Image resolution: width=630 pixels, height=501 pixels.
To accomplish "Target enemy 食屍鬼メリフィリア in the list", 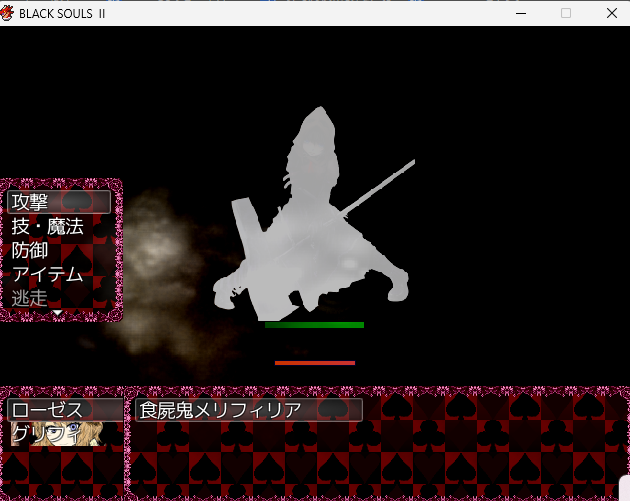I will click(249, 410).
